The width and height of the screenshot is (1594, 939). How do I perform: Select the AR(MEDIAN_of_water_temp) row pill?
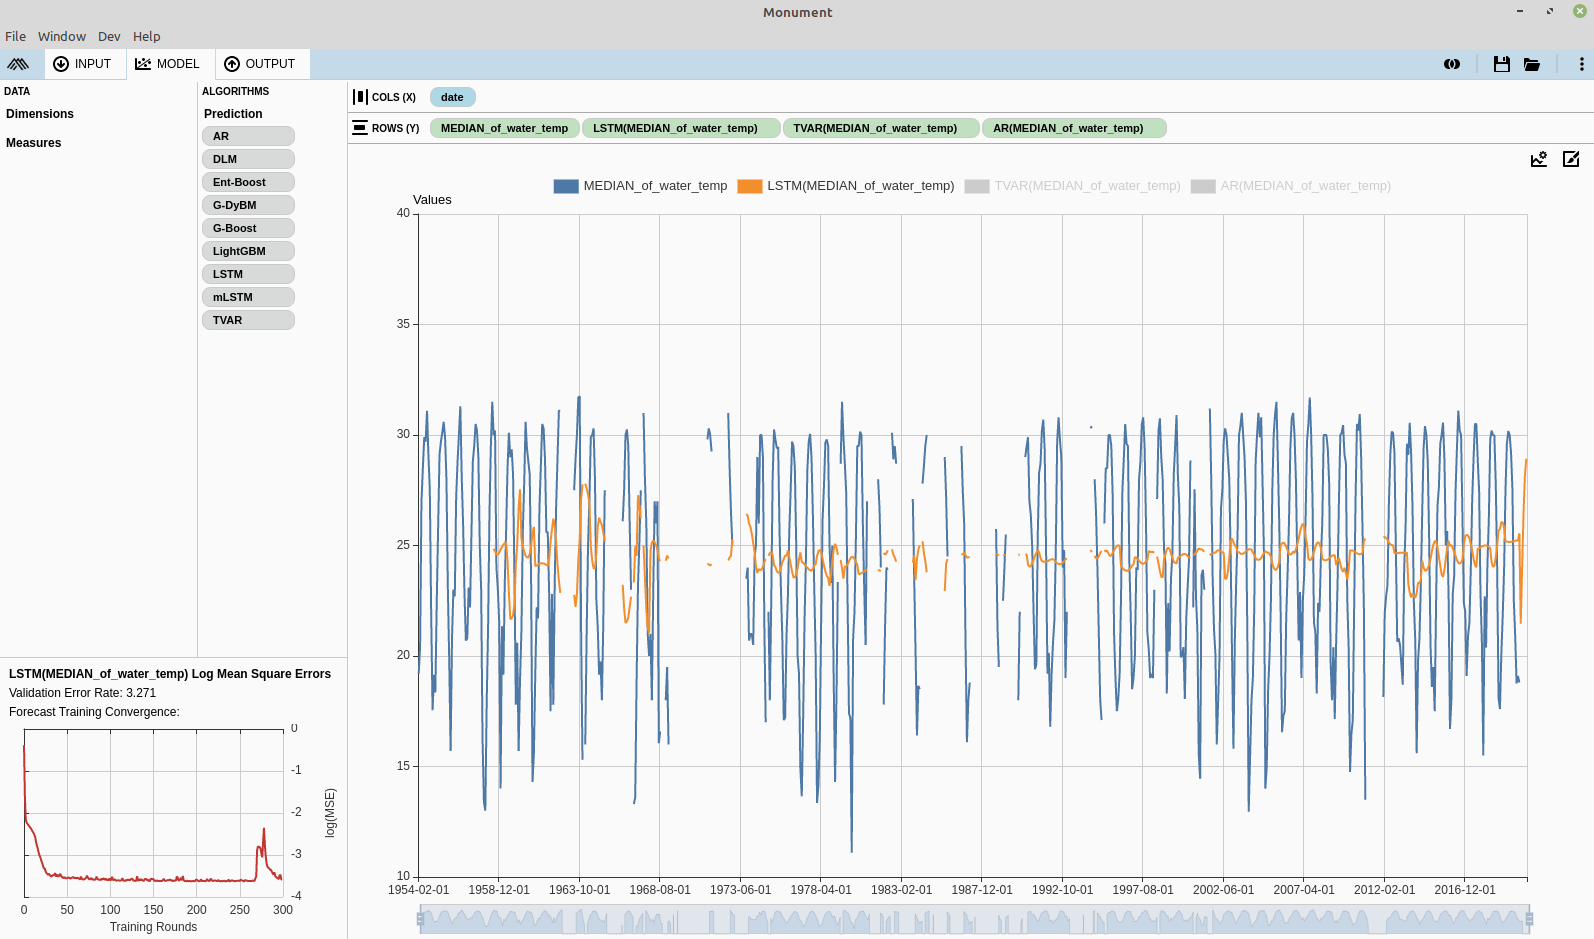1074,128
